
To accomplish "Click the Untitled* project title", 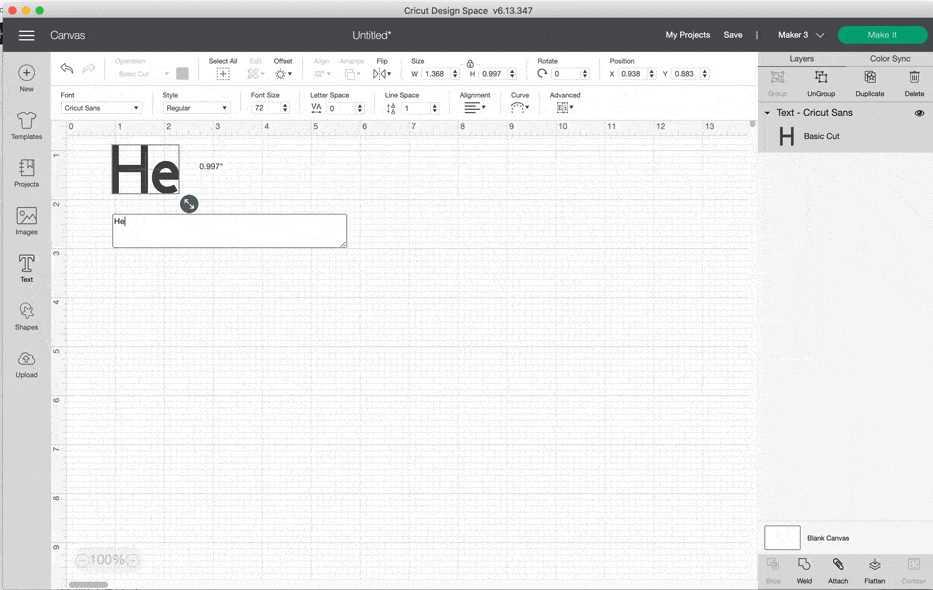I will coord(371,35).
